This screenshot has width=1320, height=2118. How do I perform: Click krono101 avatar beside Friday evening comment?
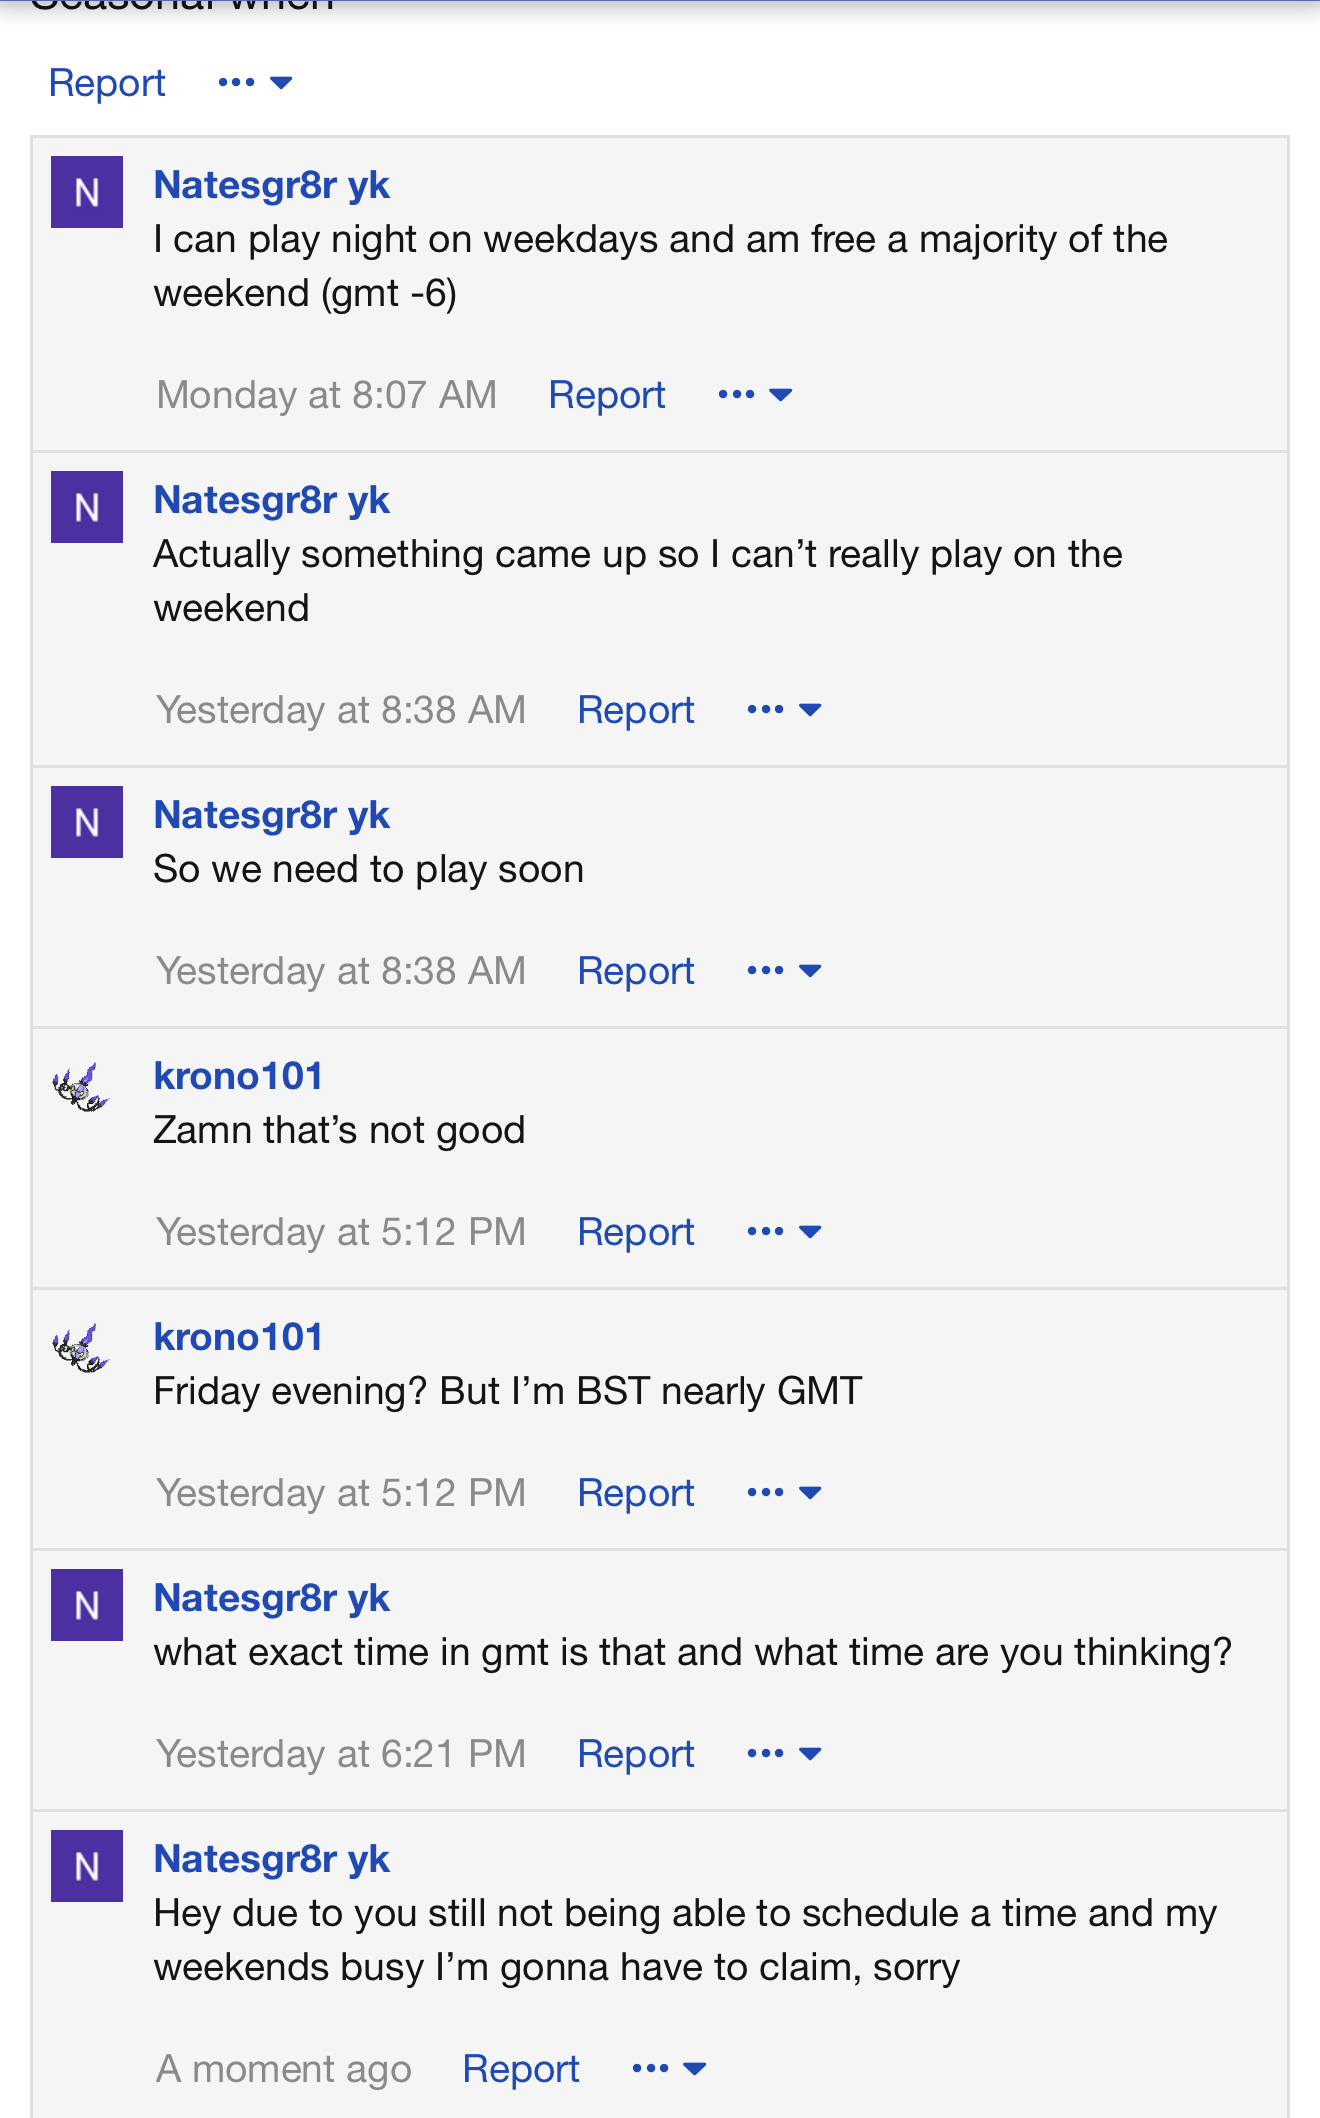80,1349
